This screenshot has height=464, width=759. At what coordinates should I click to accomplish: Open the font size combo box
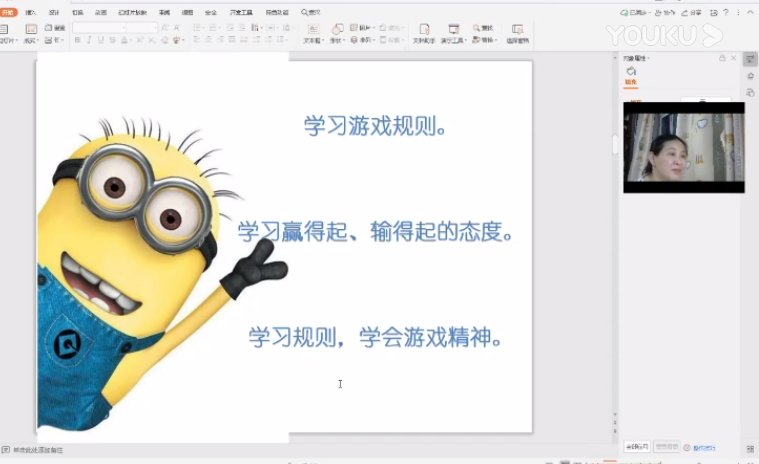point(143,28)
